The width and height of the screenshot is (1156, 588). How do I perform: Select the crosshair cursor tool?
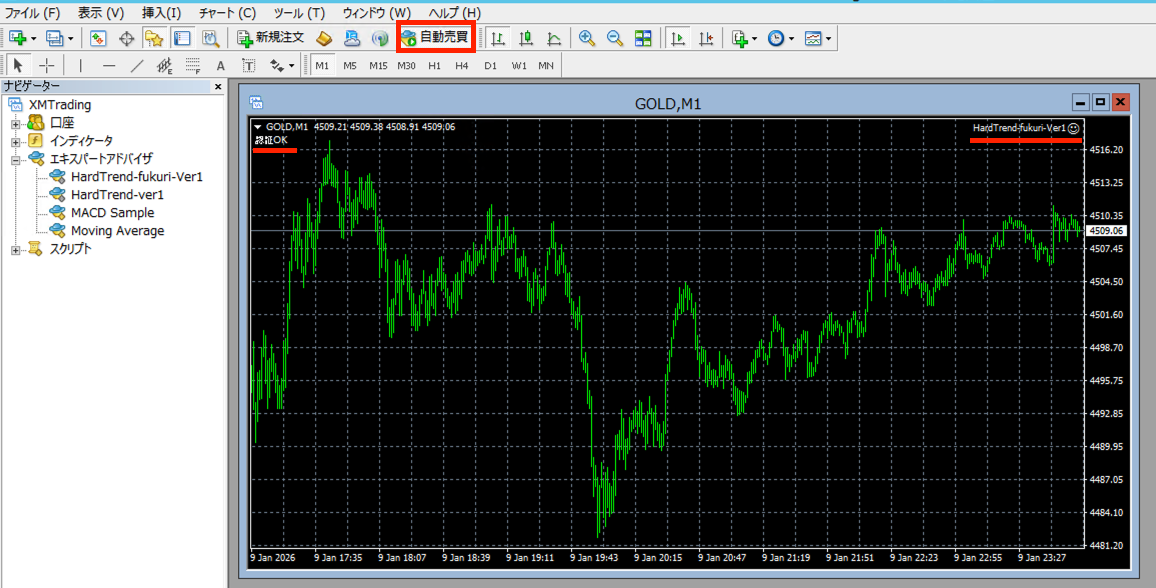click(x=46, y=65)
